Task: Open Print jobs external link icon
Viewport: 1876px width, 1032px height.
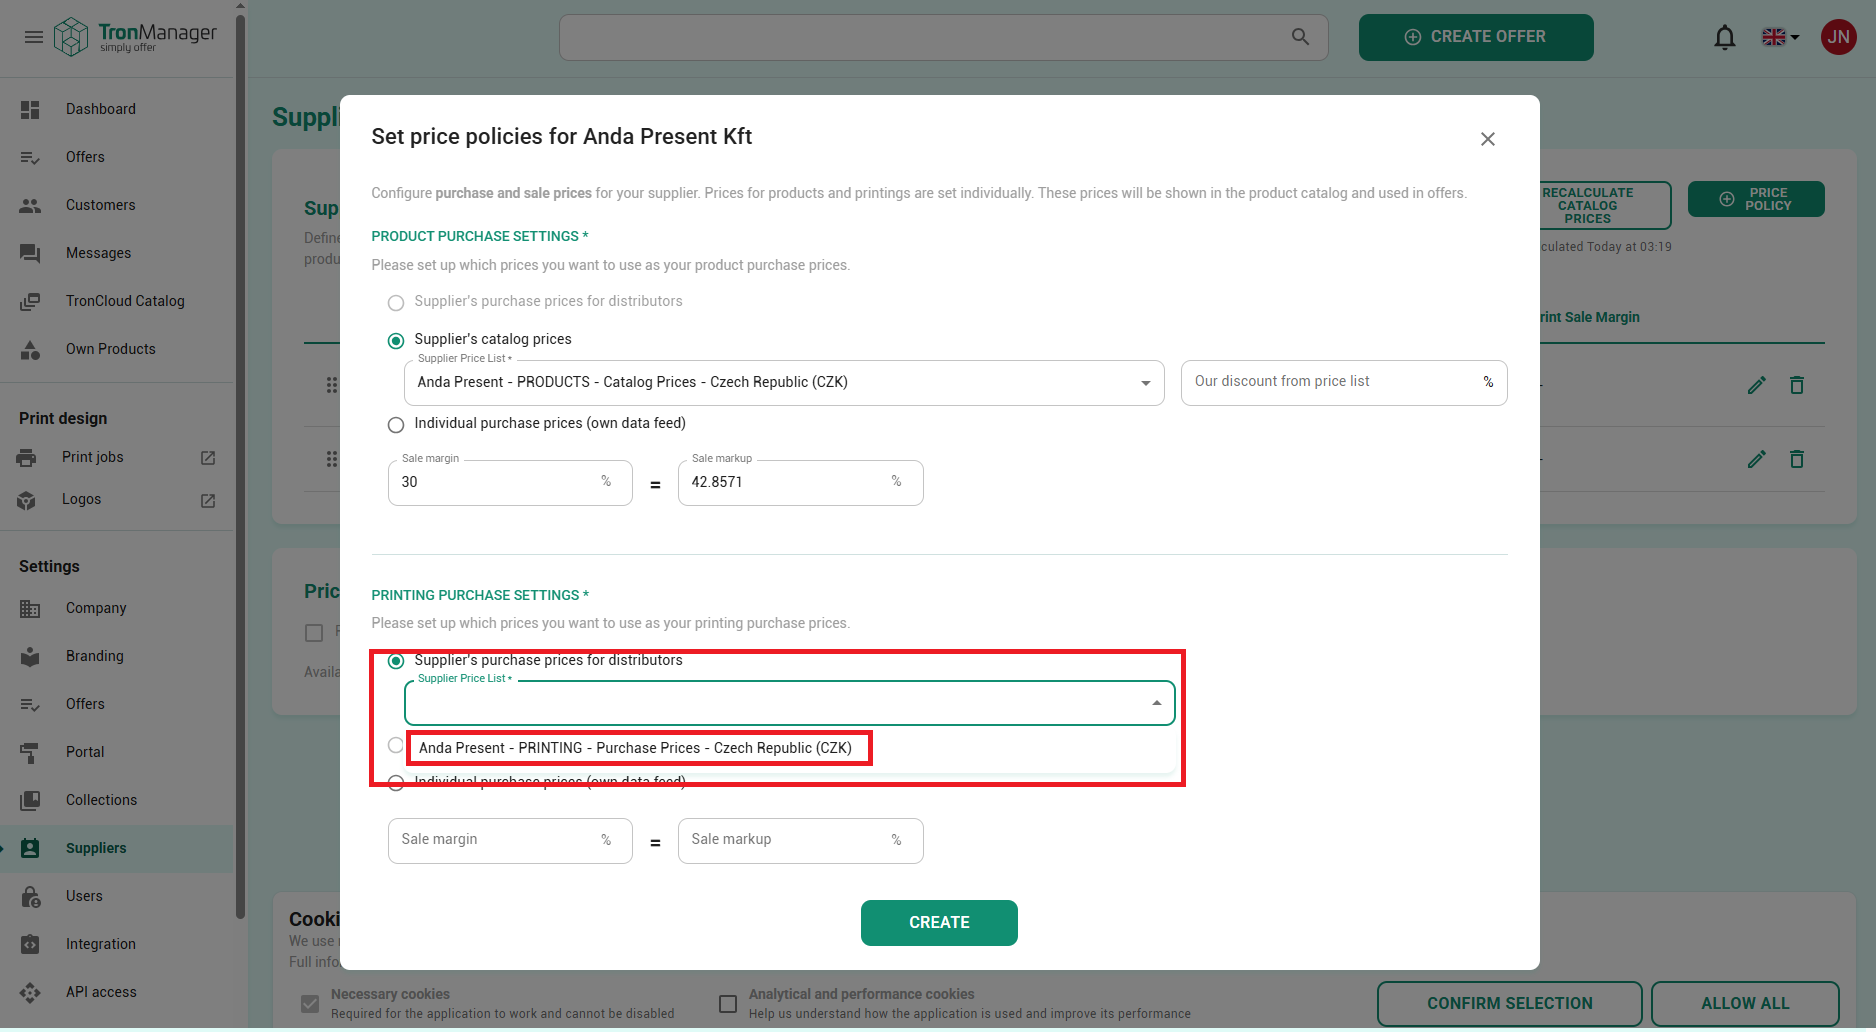Action: 208,458
